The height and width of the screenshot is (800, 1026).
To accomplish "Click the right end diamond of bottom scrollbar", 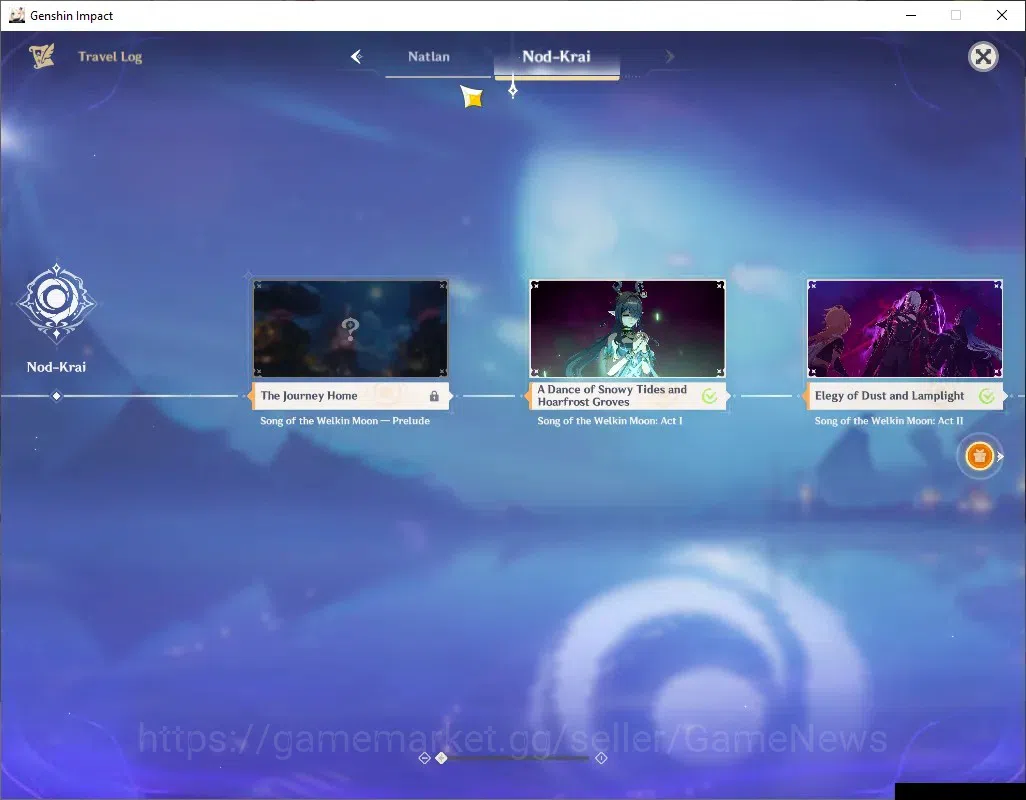I will point(601,758).
